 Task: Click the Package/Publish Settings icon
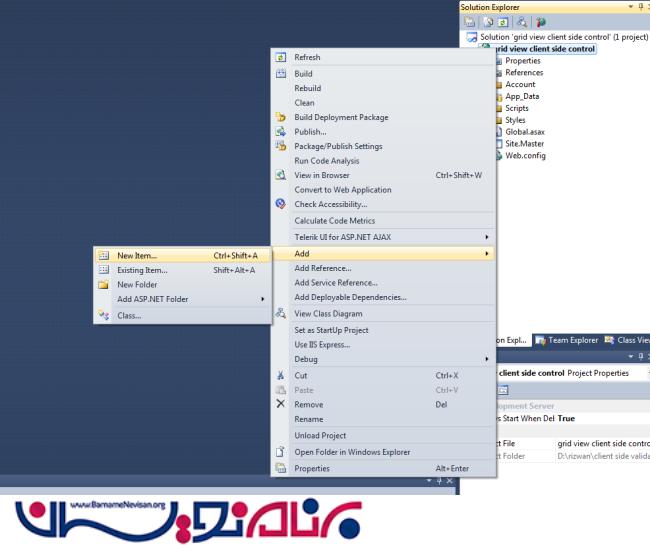[281, 146]
